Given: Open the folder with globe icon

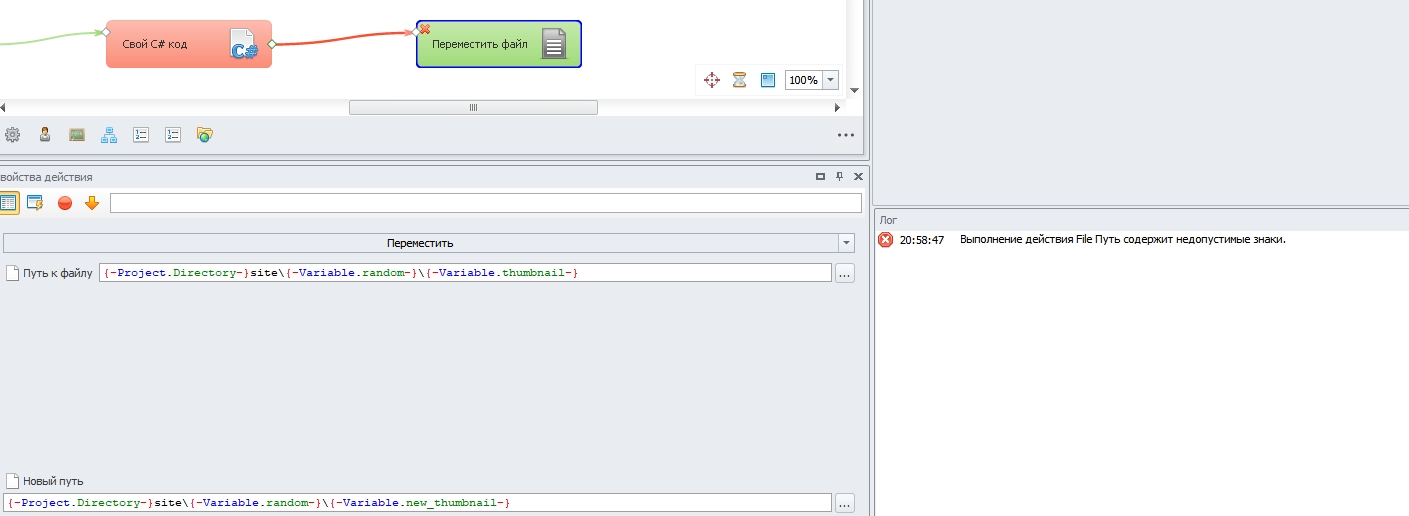Looking at the screenshot, I should [205, 134].
